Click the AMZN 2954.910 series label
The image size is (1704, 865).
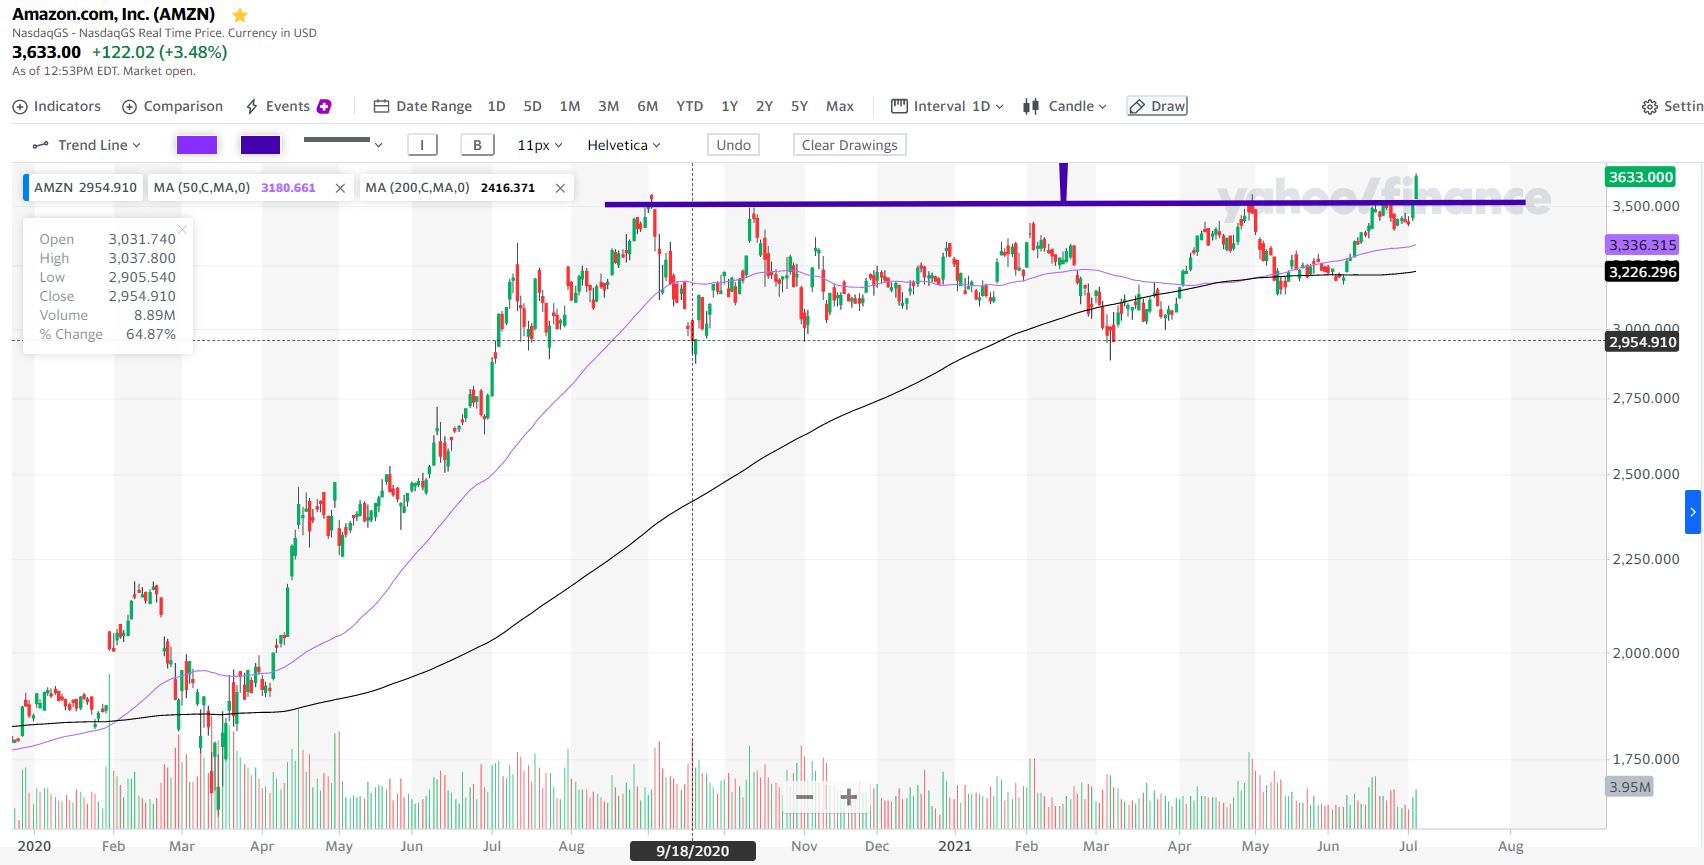pos(85,187)
